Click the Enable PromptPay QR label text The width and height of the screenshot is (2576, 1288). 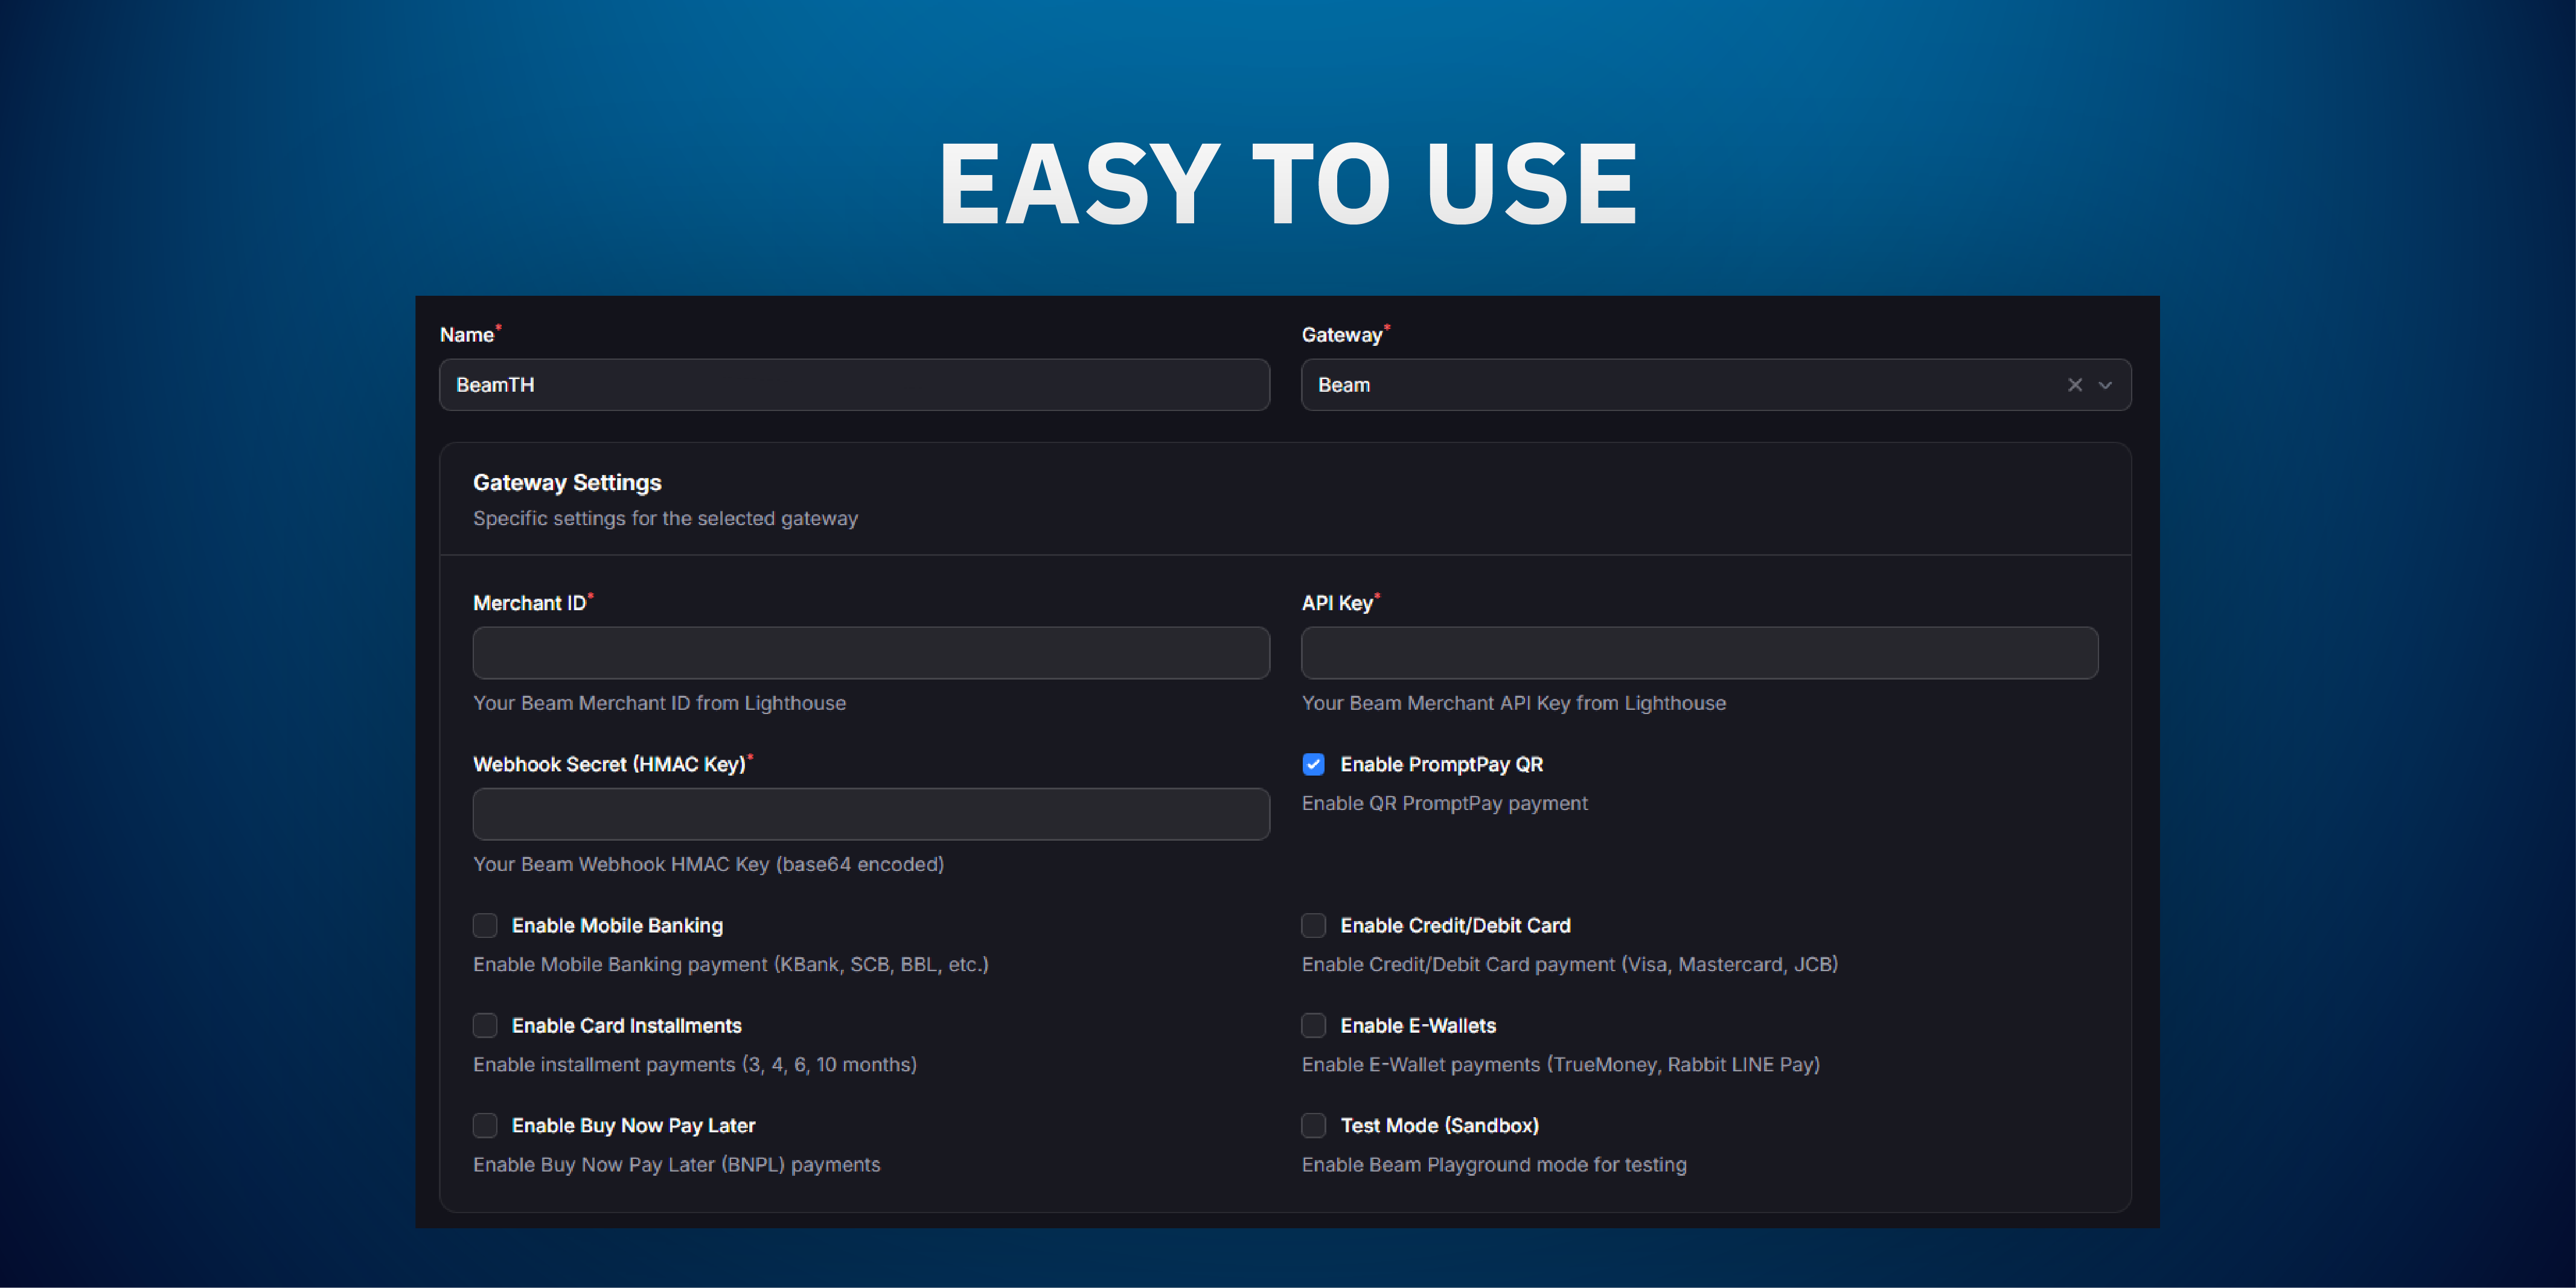pos(1441,764)
